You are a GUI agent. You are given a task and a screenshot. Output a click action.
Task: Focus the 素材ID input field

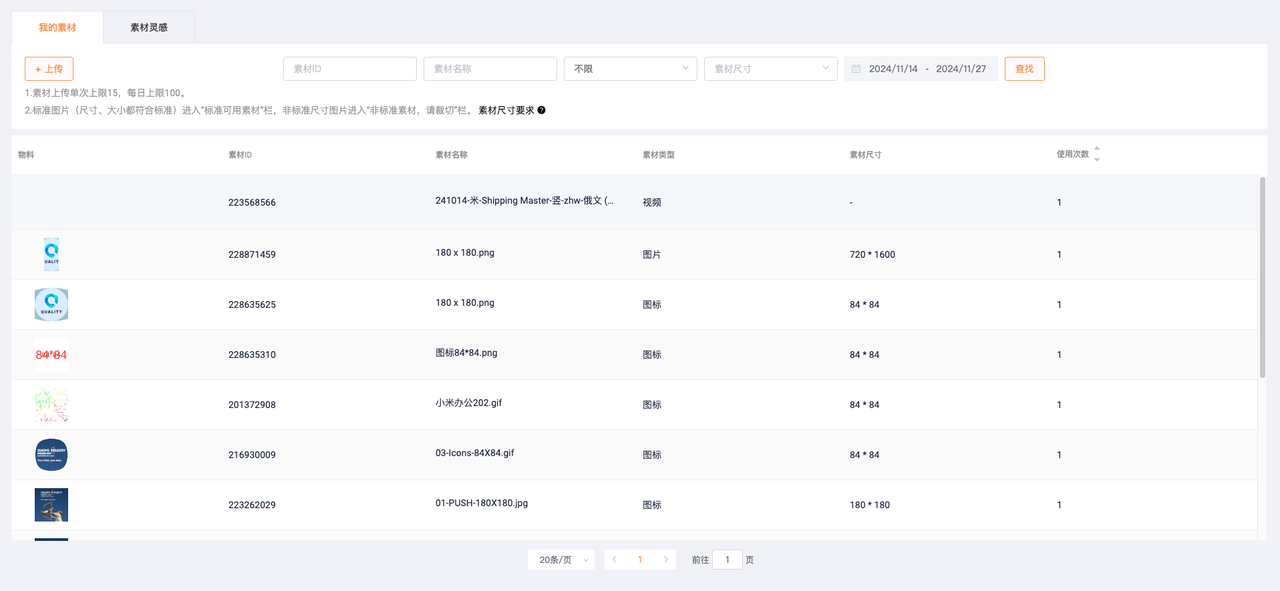(349, 69)
